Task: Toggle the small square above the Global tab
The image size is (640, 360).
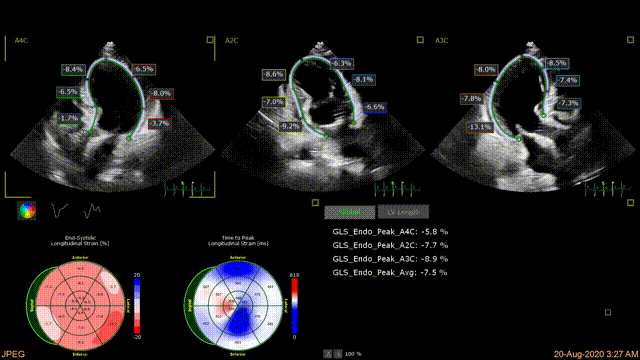Action: 315,202
